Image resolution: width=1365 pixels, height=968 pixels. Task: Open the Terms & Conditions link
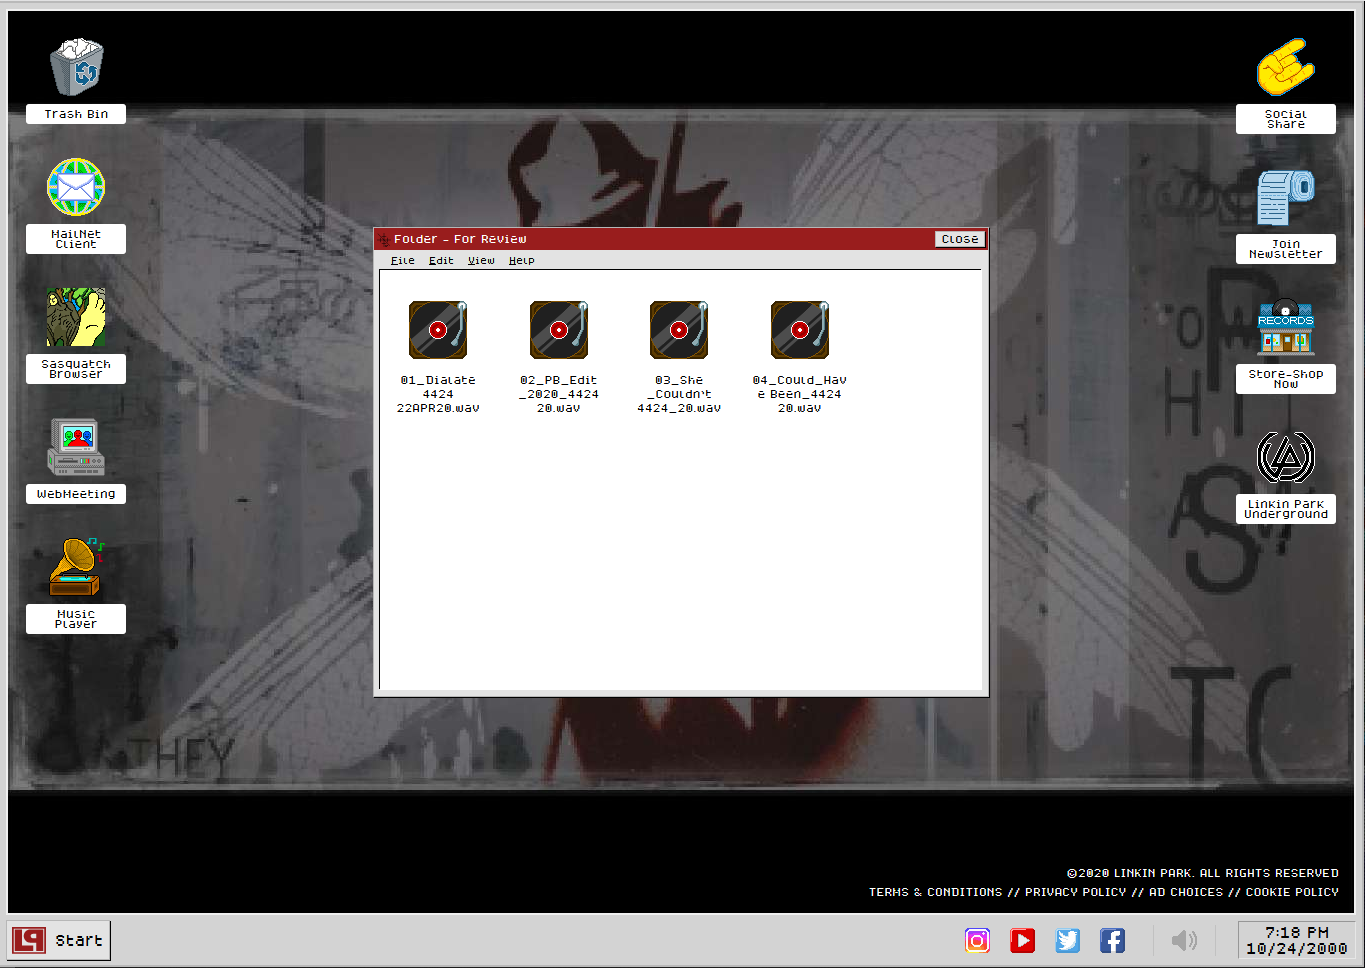(x=935, y=892)
